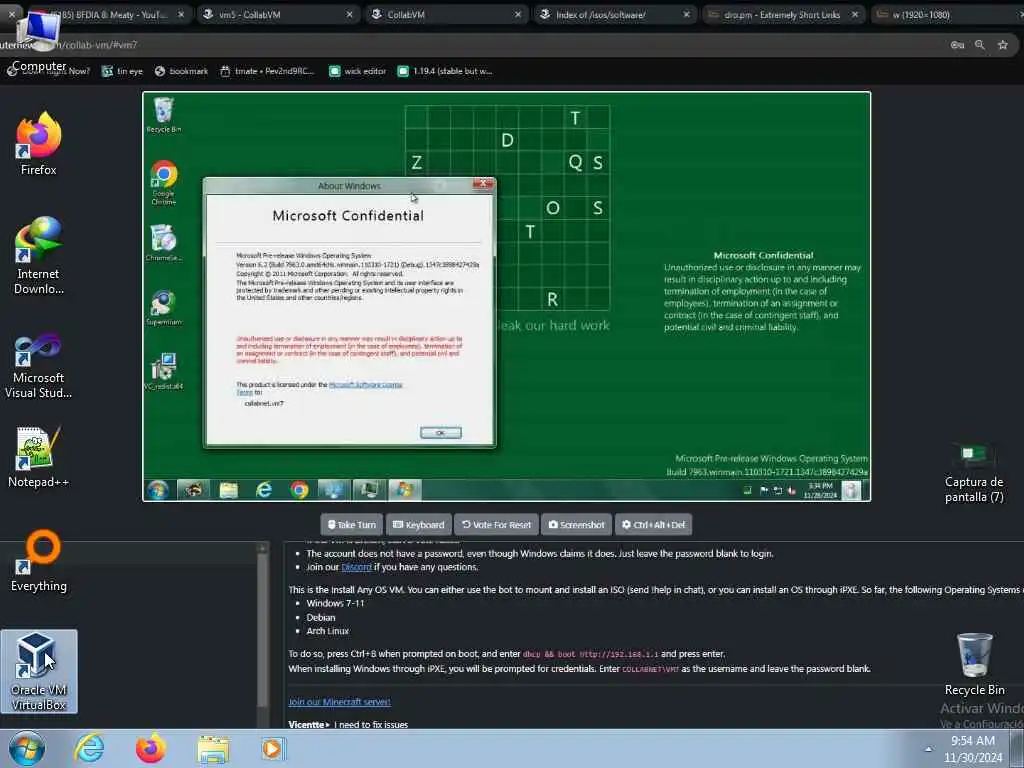Open Internet Download Manager desktop icon
Image resolution: width=1024 pixels, height=768 pixels.
click(x=39, y=255)
